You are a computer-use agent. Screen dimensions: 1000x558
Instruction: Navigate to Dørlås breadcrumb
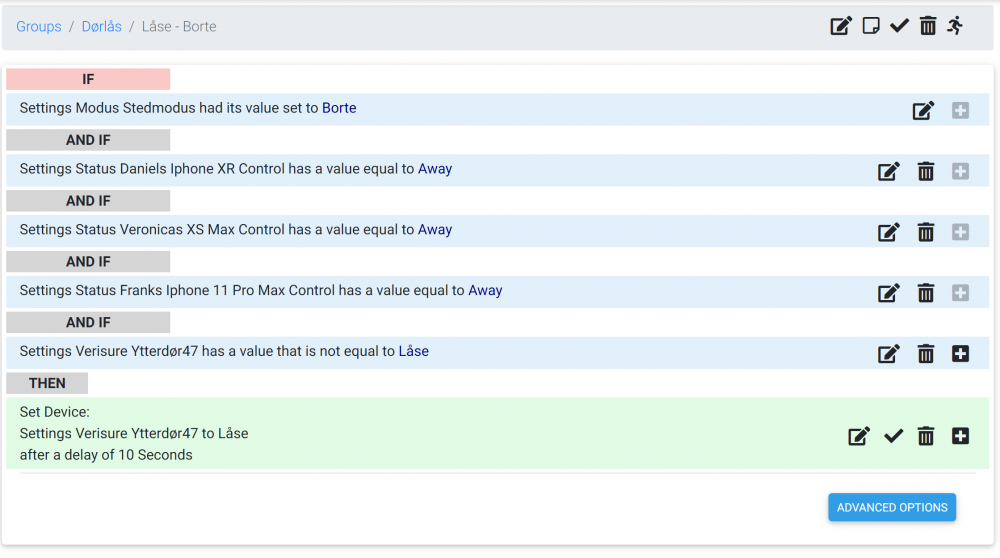click(101, 26)
